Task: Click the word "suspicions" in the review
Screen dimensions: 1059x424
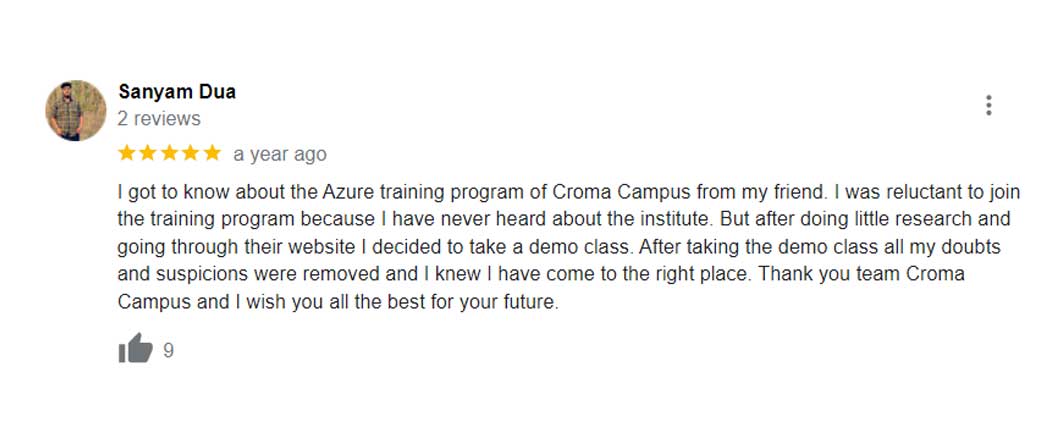Action: point(197,274)
